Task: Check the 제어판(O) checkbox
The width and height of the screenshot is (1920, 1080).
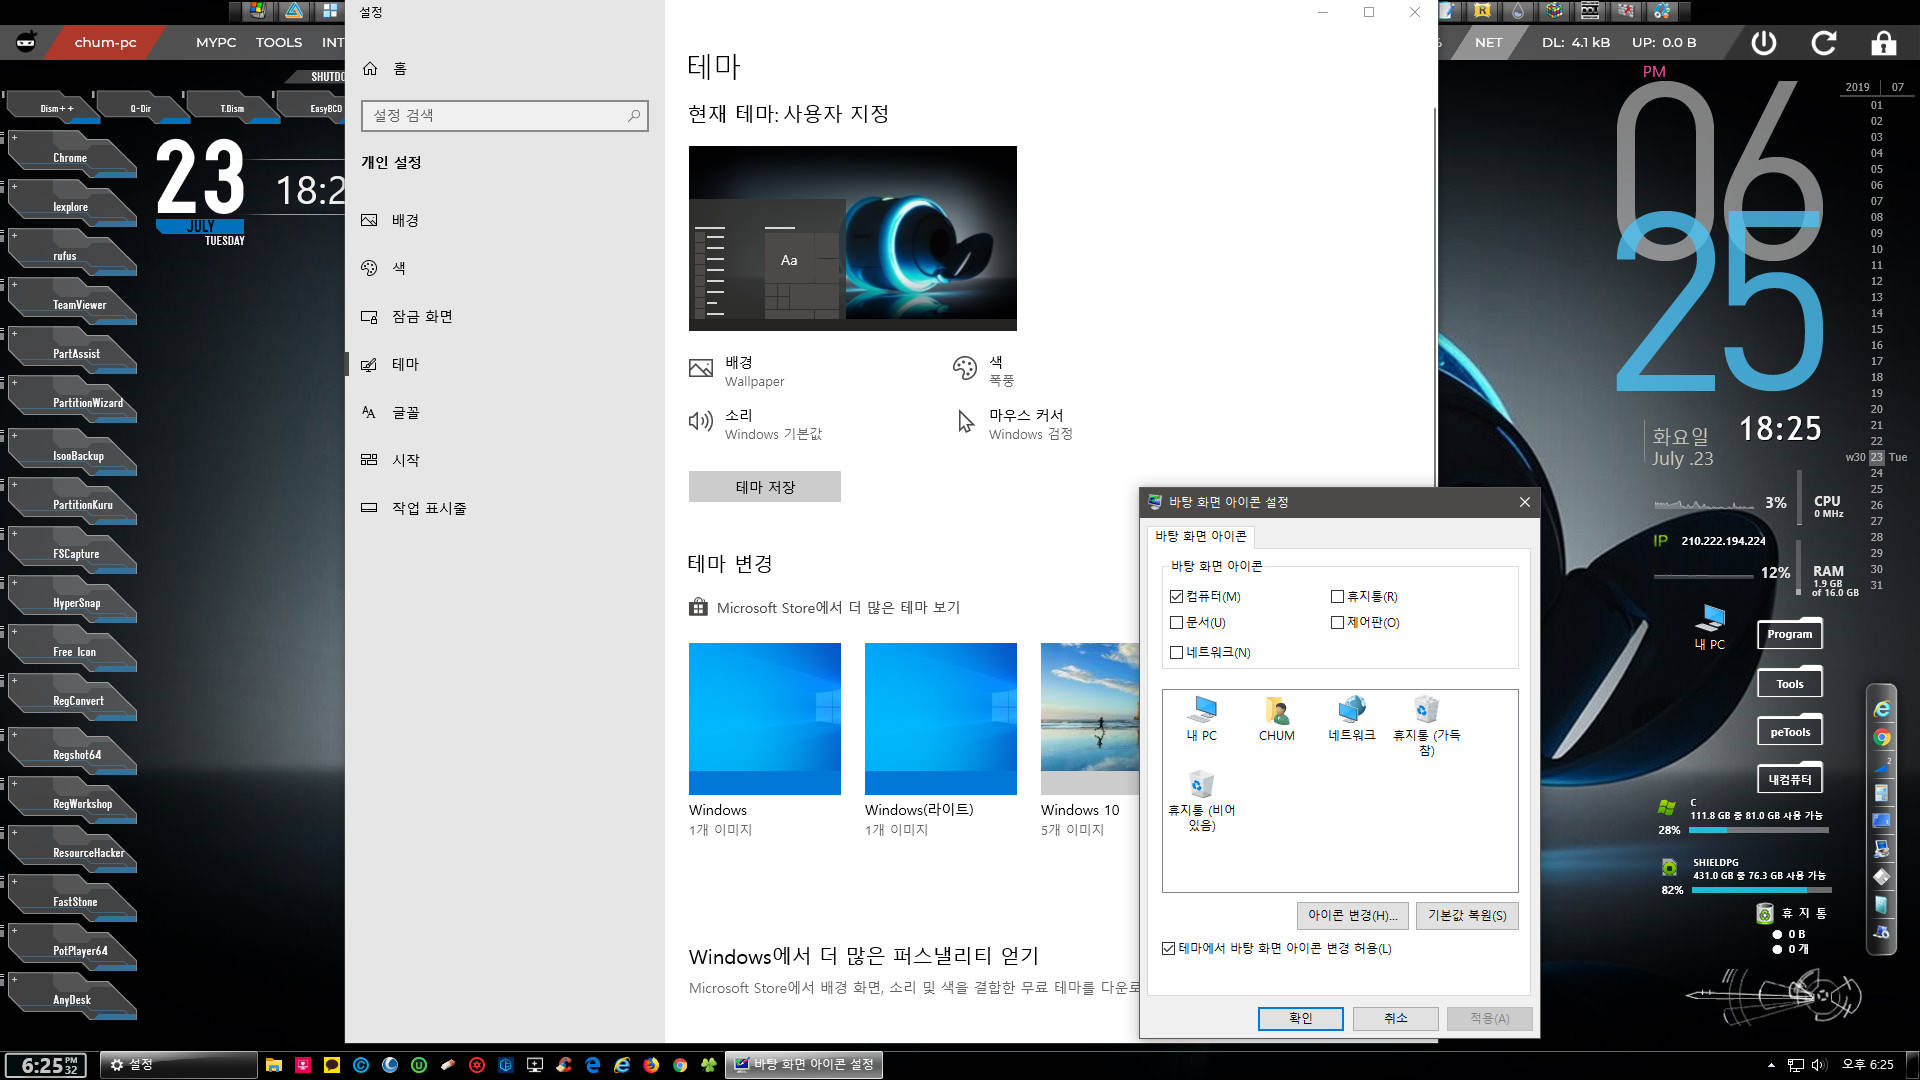Action: 1337,623
